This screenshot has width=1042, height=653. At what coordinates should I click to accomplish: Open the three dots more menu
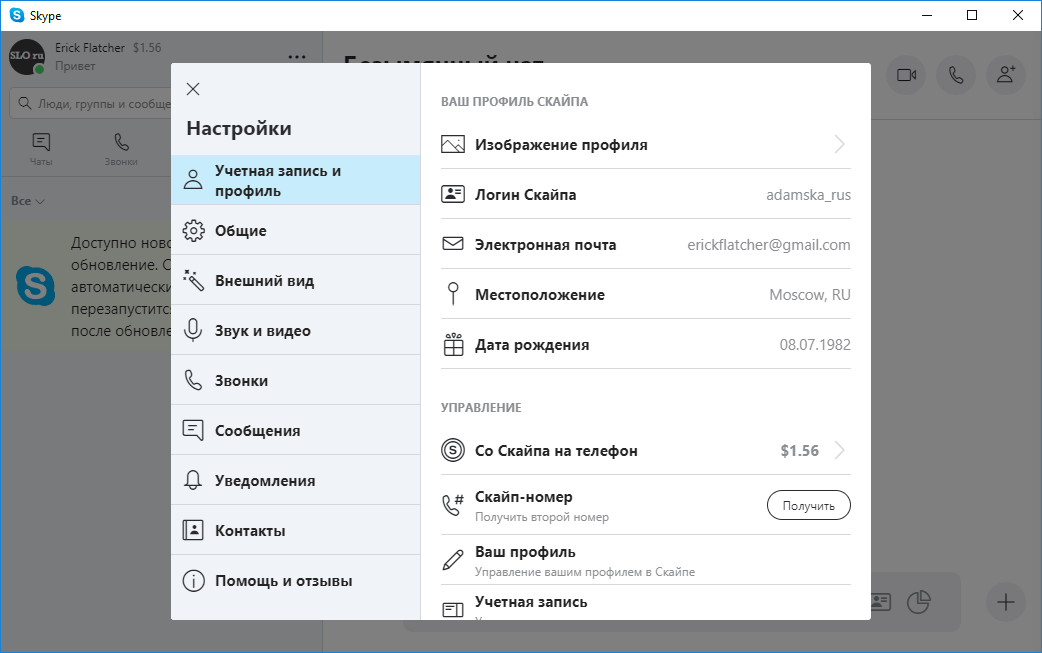click(x=296, y=57)
